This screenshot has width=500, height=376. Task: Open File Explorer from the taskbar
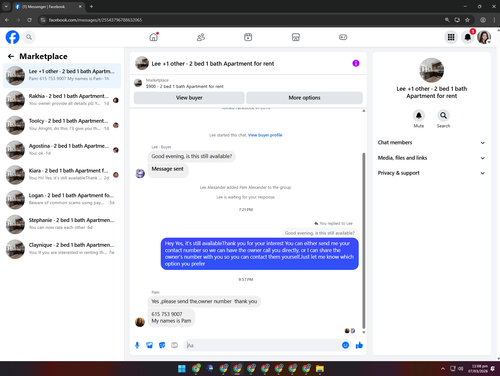pyautogui.click(x=320, y=369)
